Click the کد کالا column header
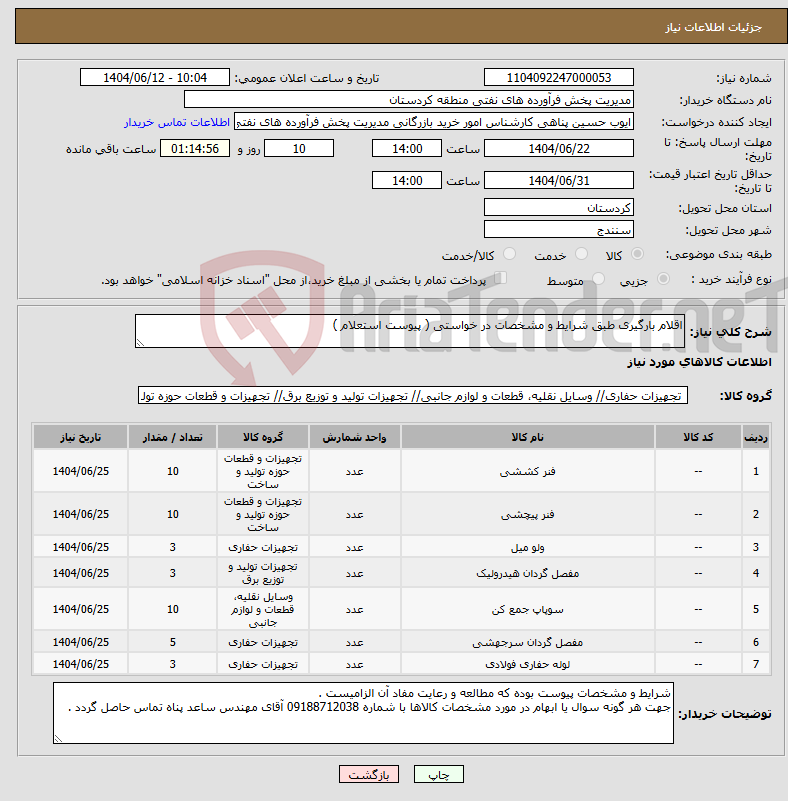The height and width of the screenshot is (801, 788). coord(698,437)
